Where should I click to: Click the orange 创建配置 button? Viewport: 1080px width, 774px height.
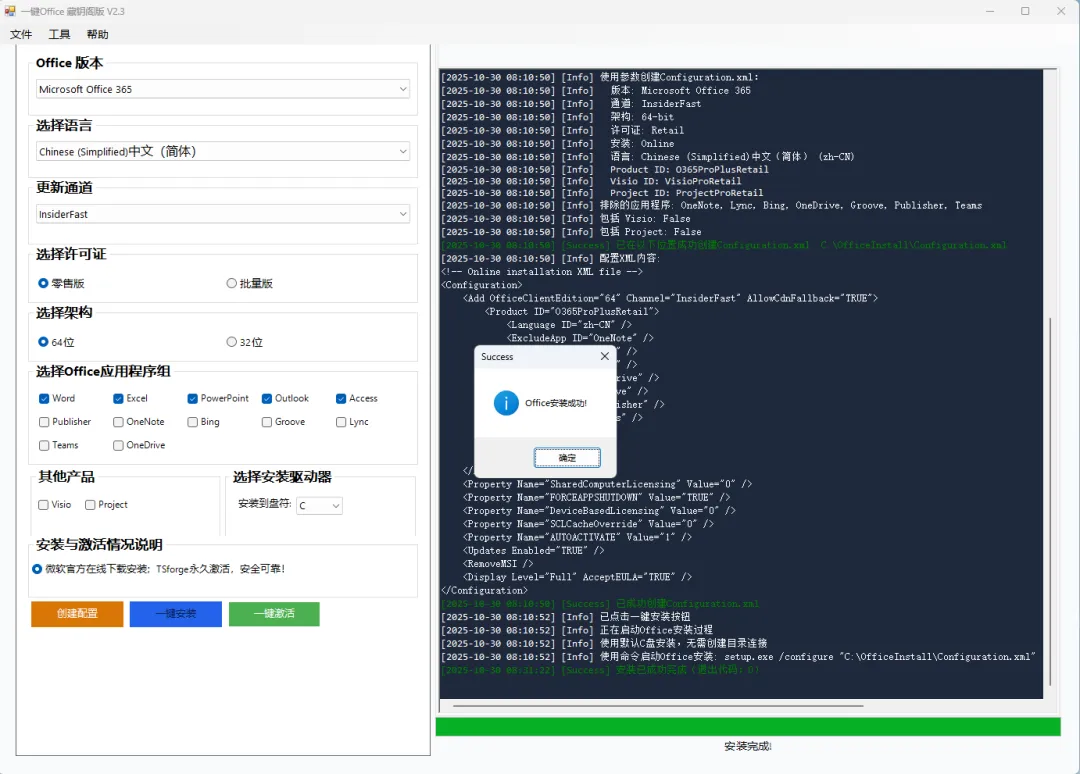point(77,614)
